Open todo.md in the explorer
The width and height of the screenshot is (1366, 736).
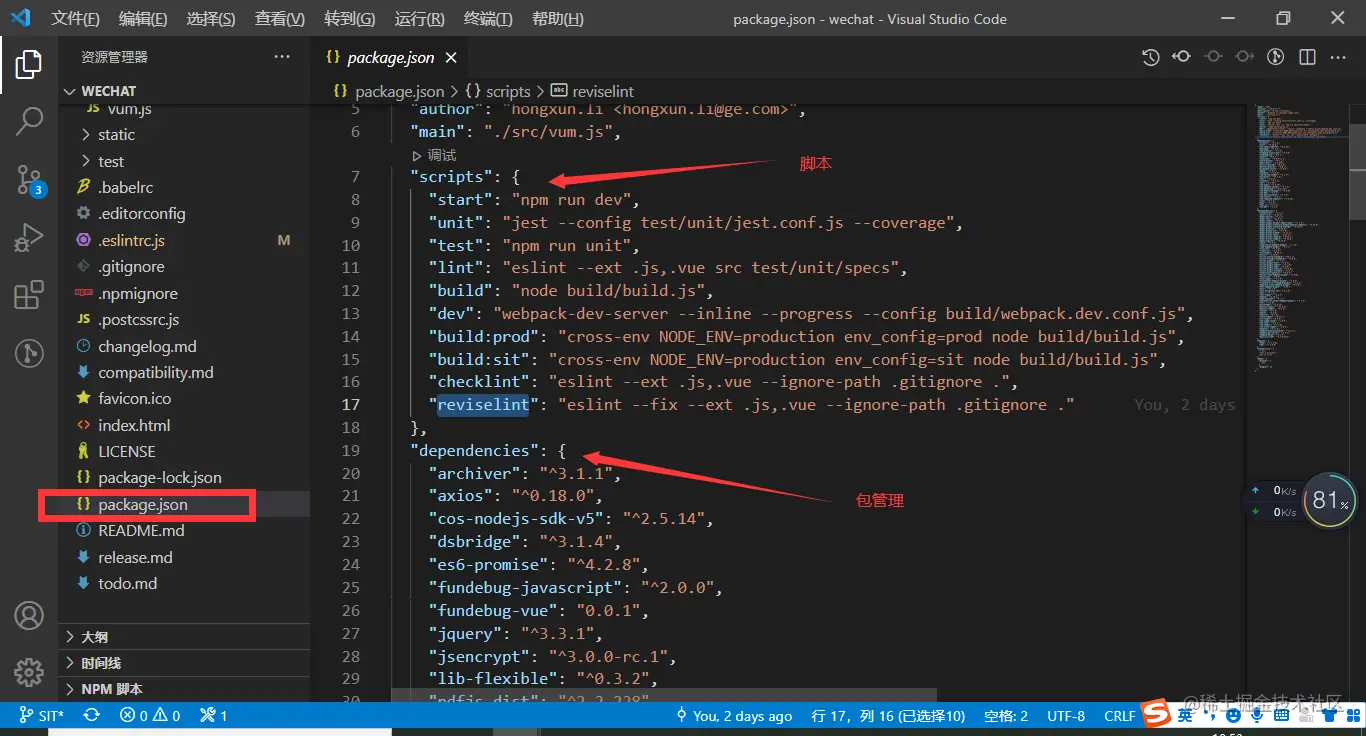point(184,583)
